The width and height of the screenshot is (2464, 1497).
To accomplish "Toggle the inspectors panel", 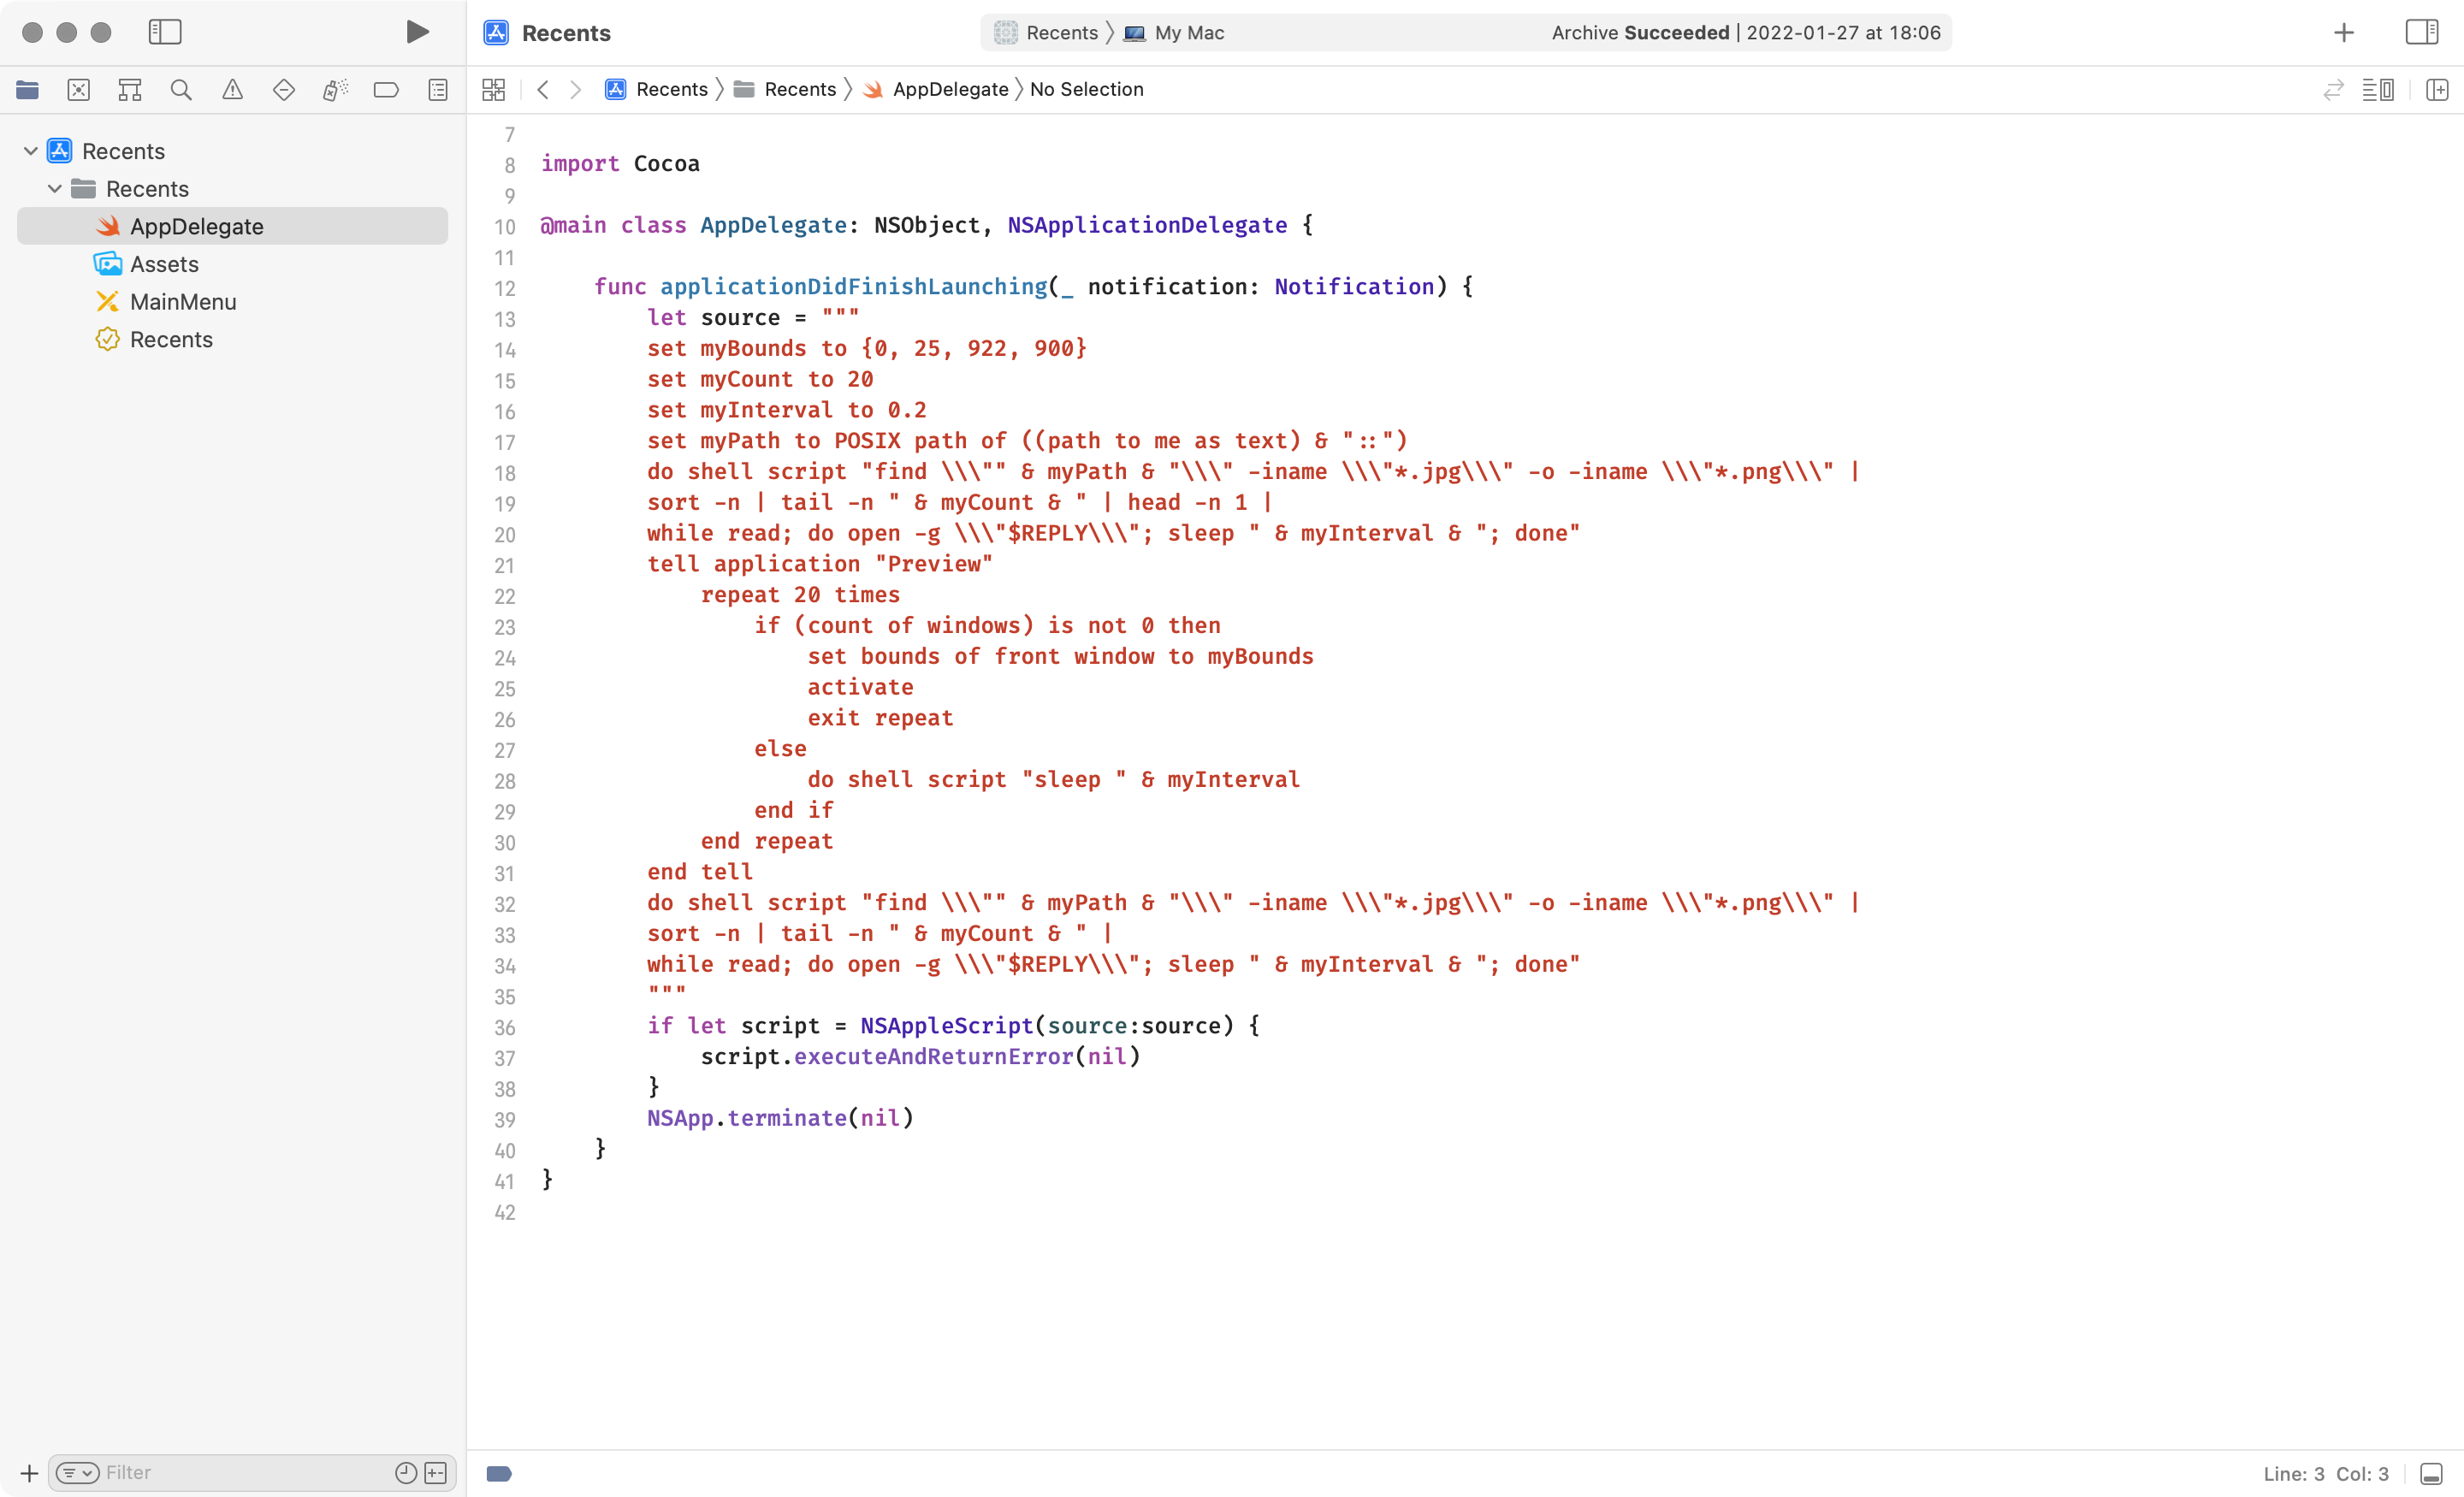I will click(x=2421, y=32).
